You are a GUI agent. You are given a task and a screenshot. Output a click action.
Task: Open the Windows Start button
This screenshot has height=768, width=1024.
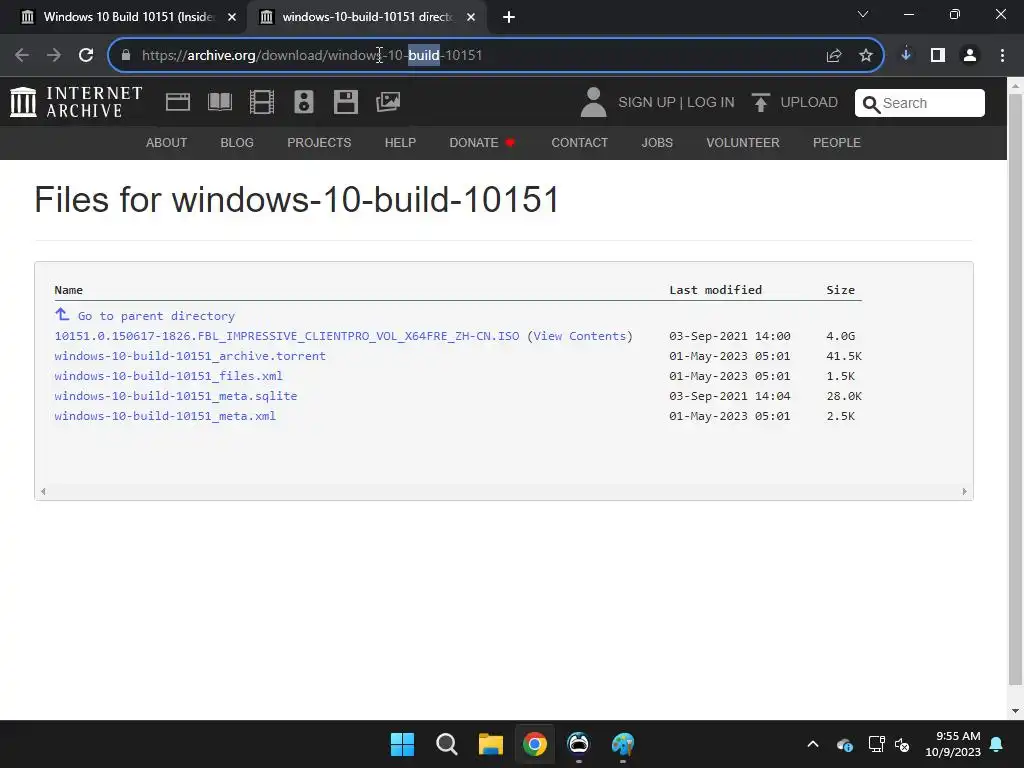(x=402, y=744)
